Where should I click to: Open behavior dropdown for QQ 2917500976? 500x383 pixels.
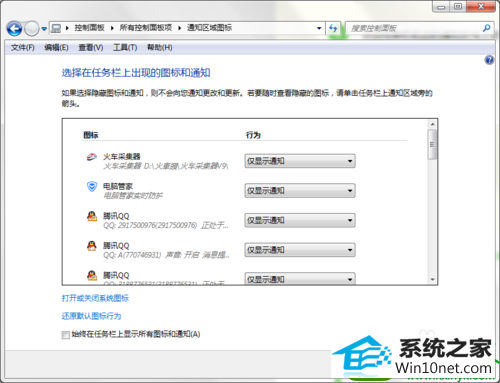tap(300, 220)
